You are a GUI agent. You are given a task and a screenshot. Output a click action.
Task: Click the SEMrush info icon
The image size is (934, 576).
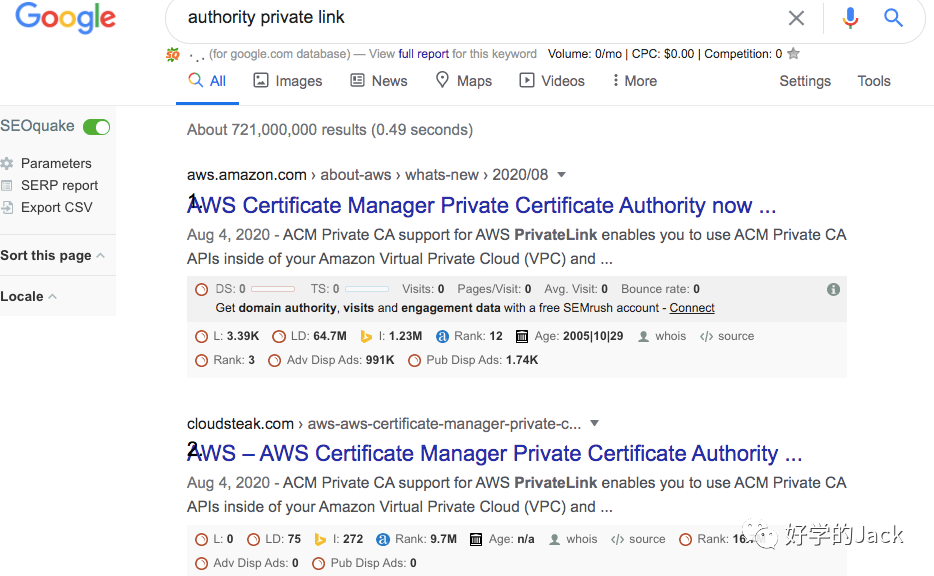tap(833, 289)
